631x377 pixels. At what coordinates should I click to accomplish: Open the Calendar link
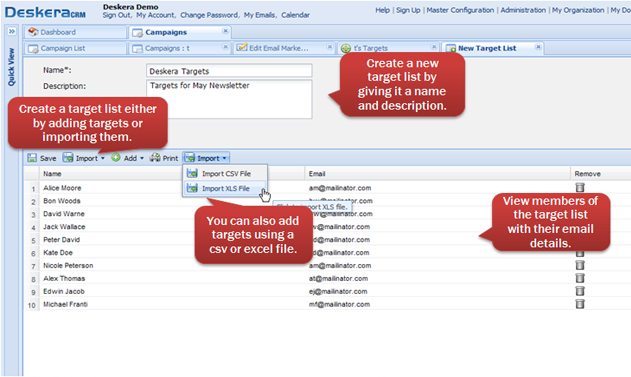tap(295, 15)
